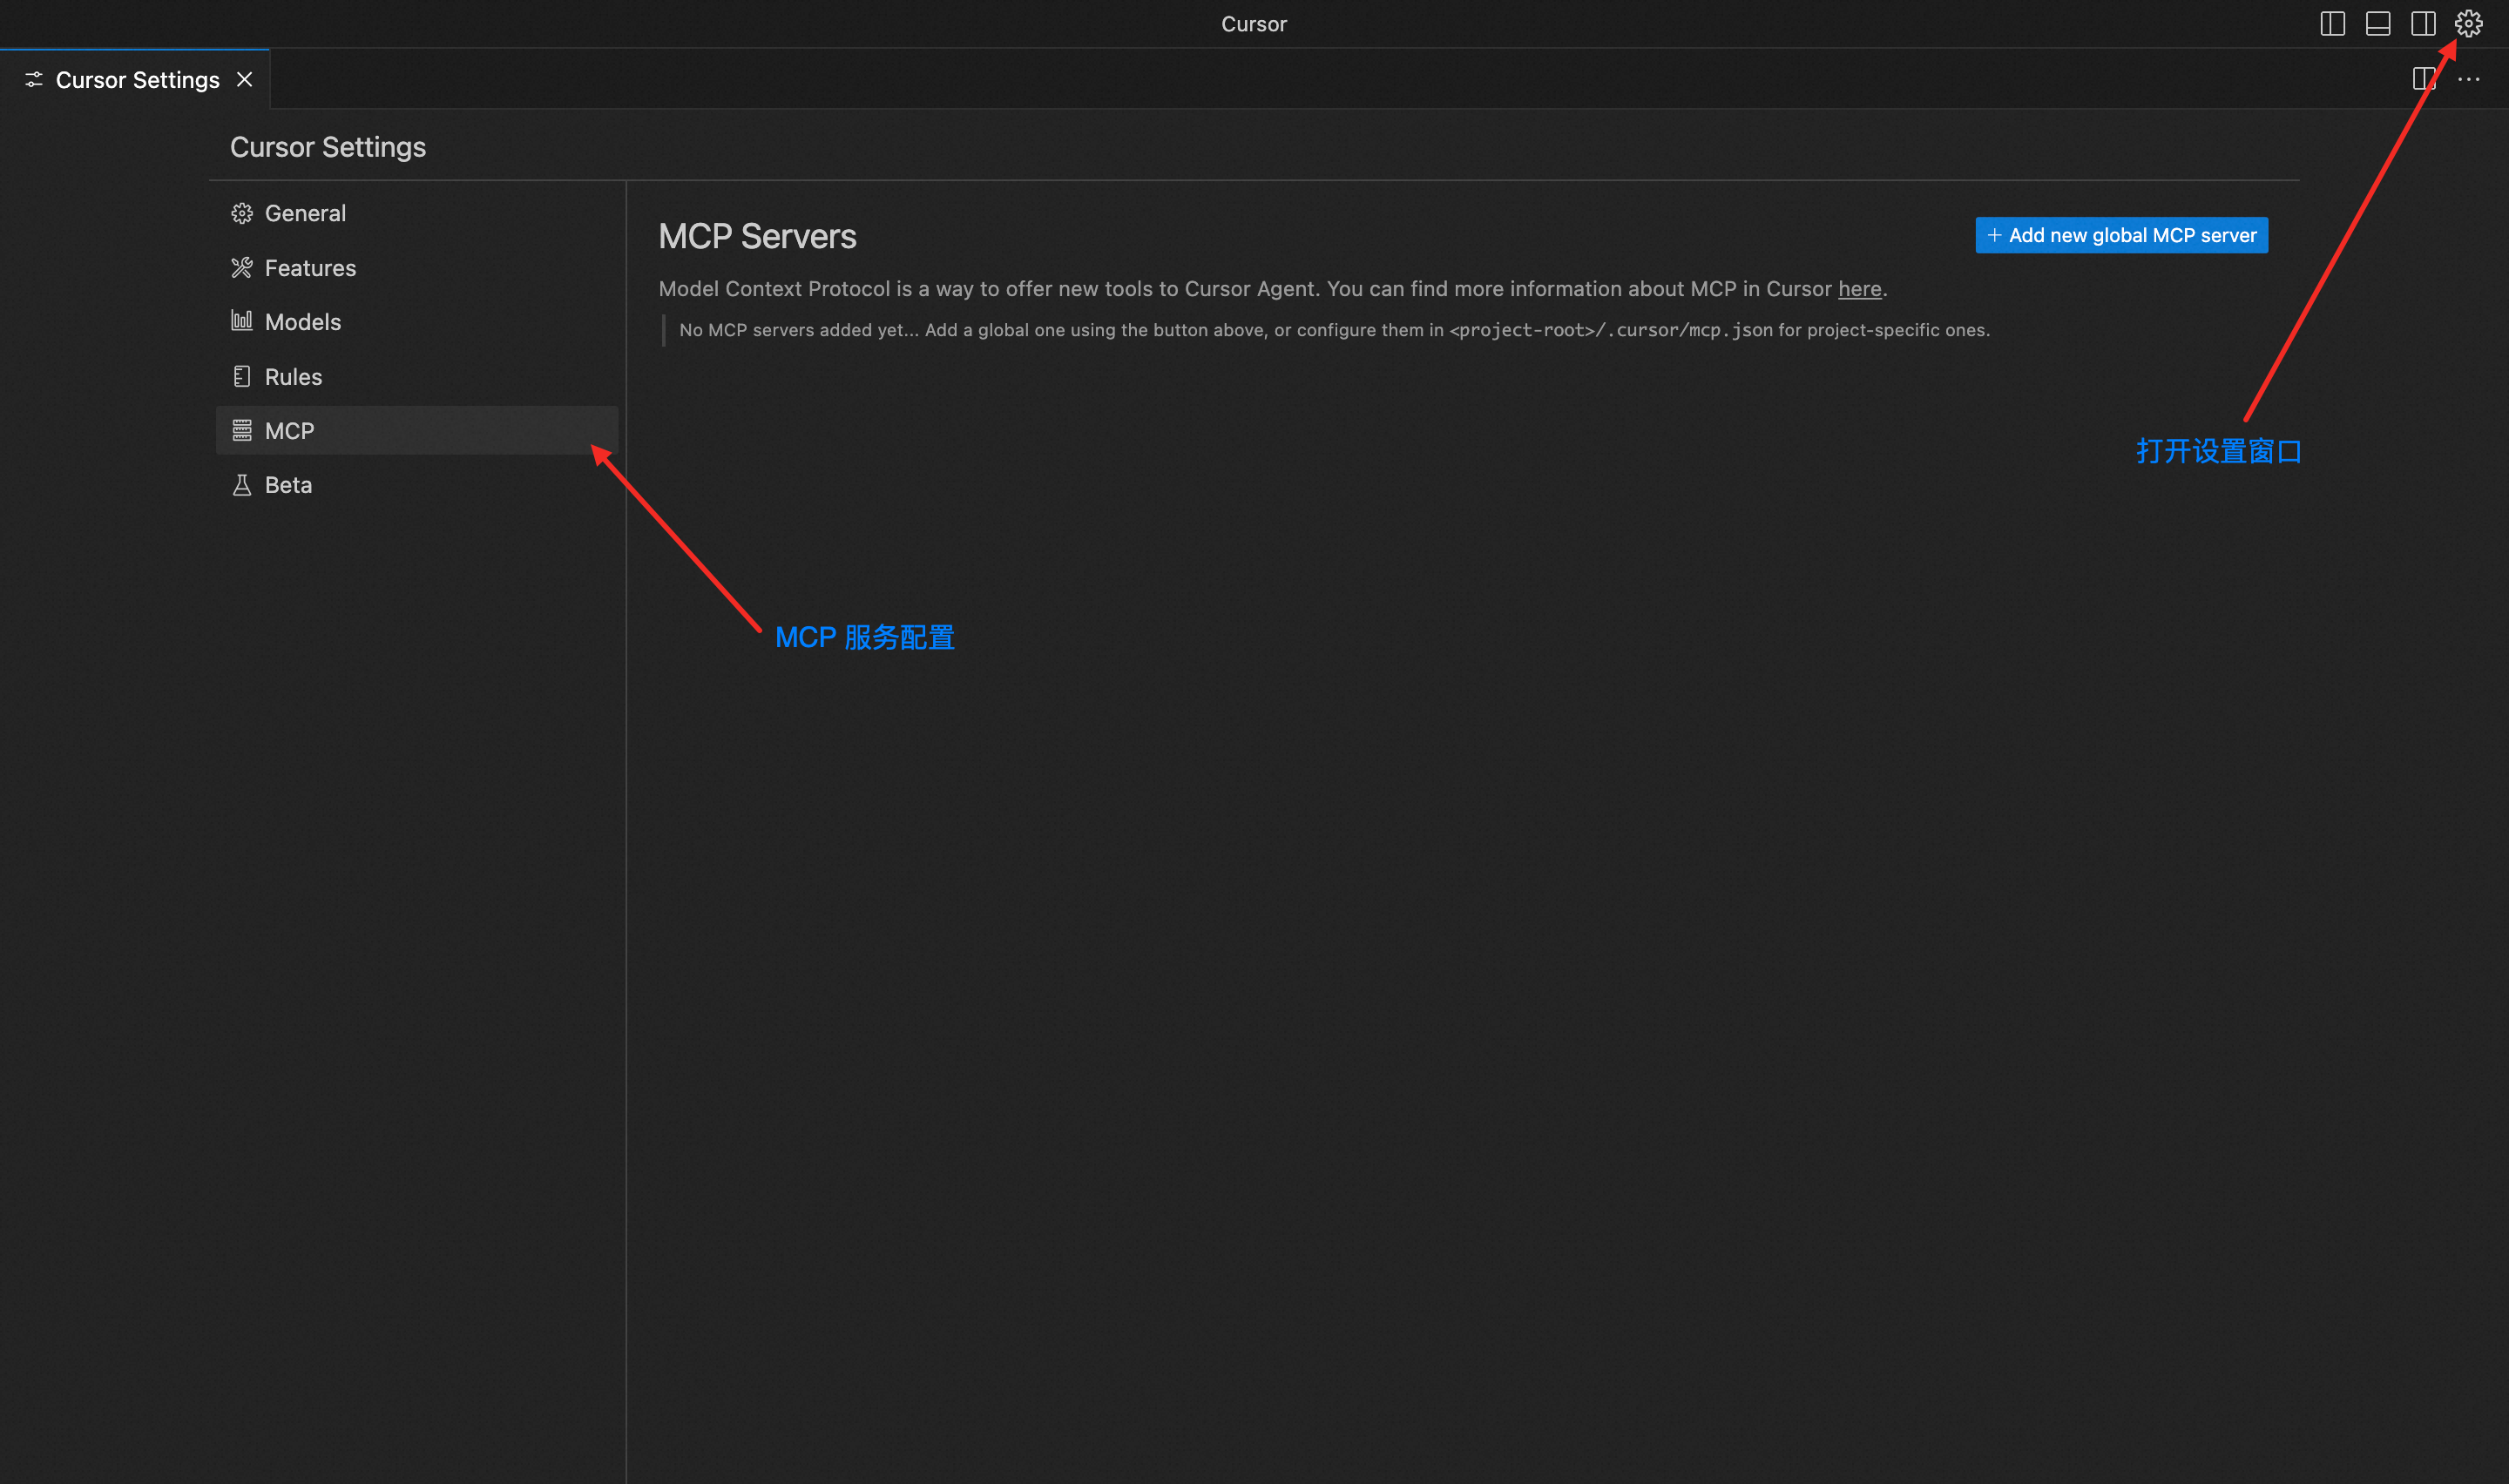Open the Models settings section
The width and height of the screenshot is (2509, 1484).
pos(417,322)
